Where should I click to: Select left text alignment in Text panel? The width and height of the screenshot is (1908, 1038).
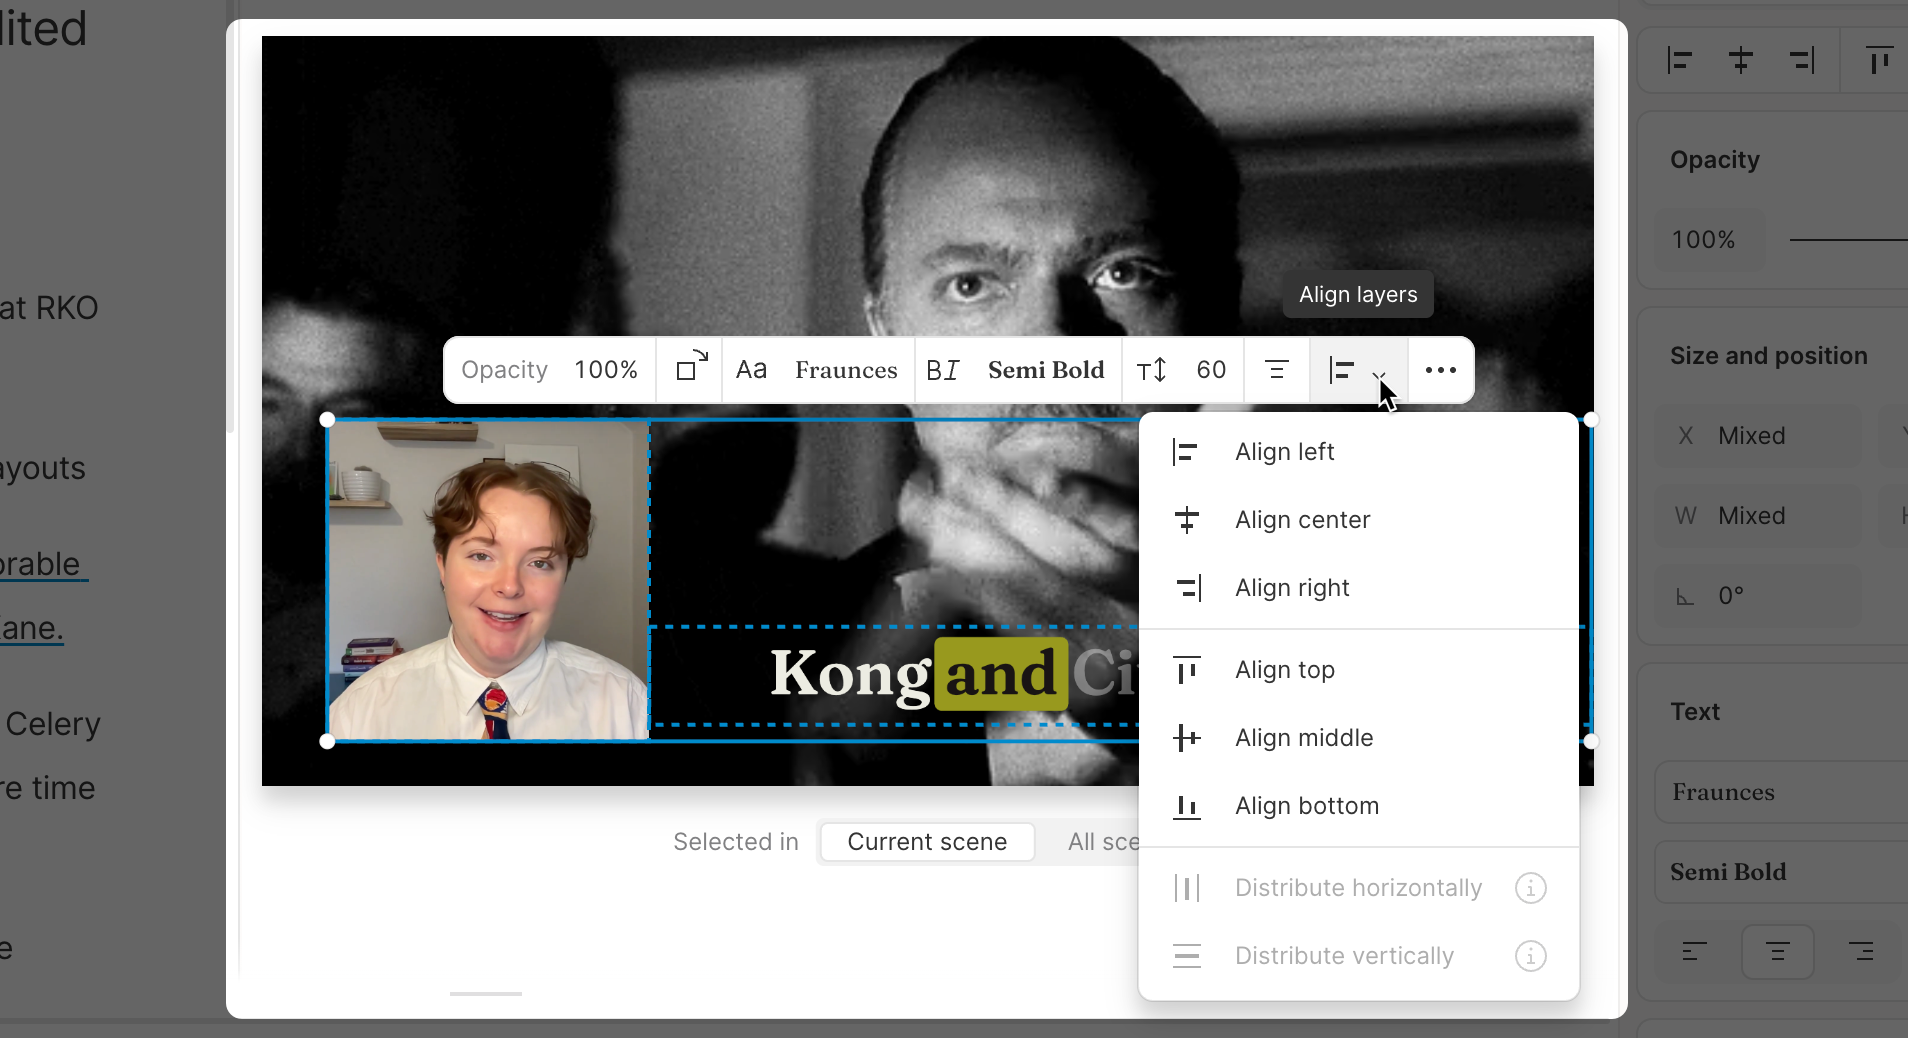point(1694,951)
